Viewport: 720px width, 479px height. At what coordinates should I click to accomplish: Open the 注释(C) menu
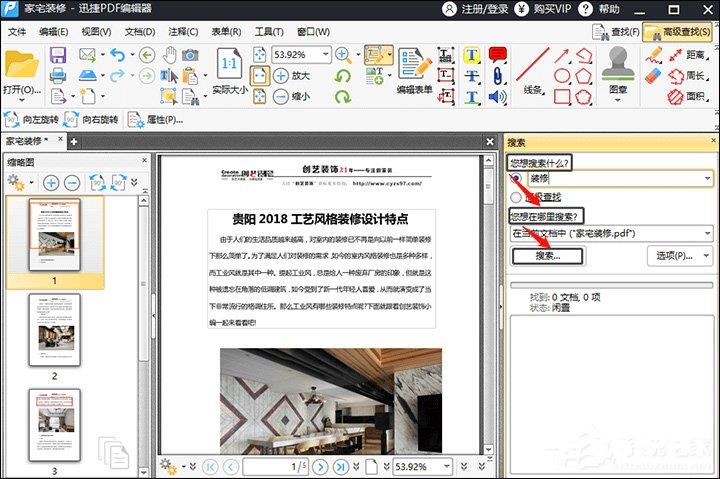pyautogui.click(x=182, y=31)
